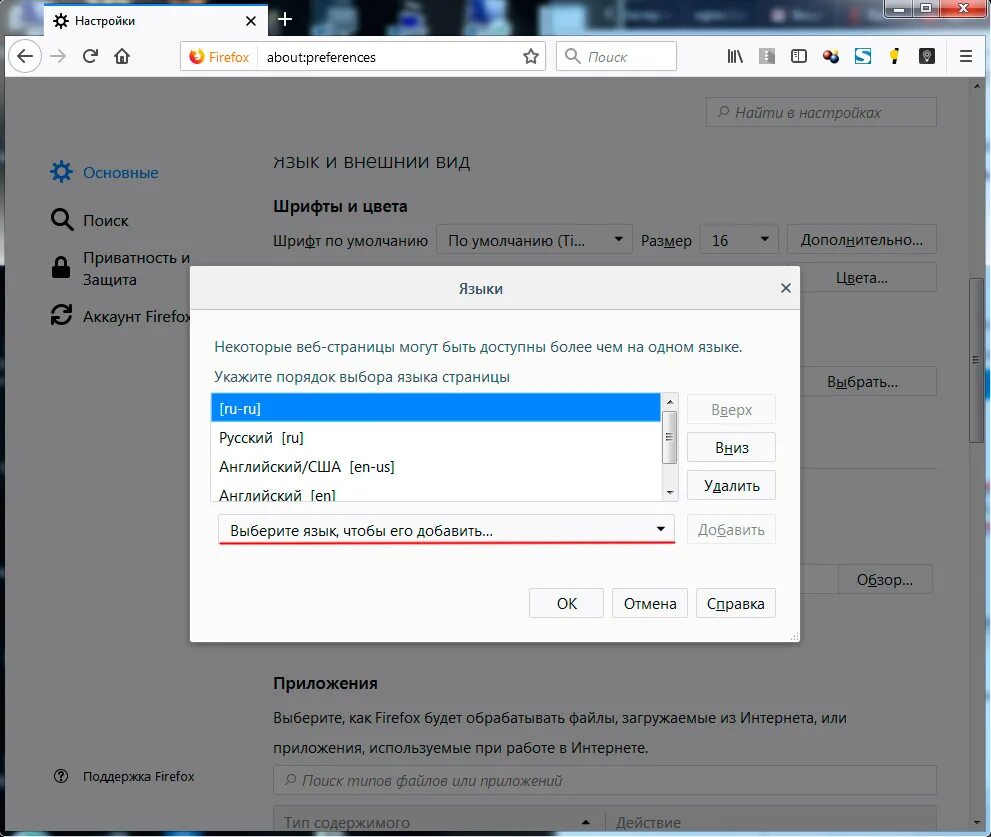Focus the about:preferences address bar

click(x=390, y=56)
